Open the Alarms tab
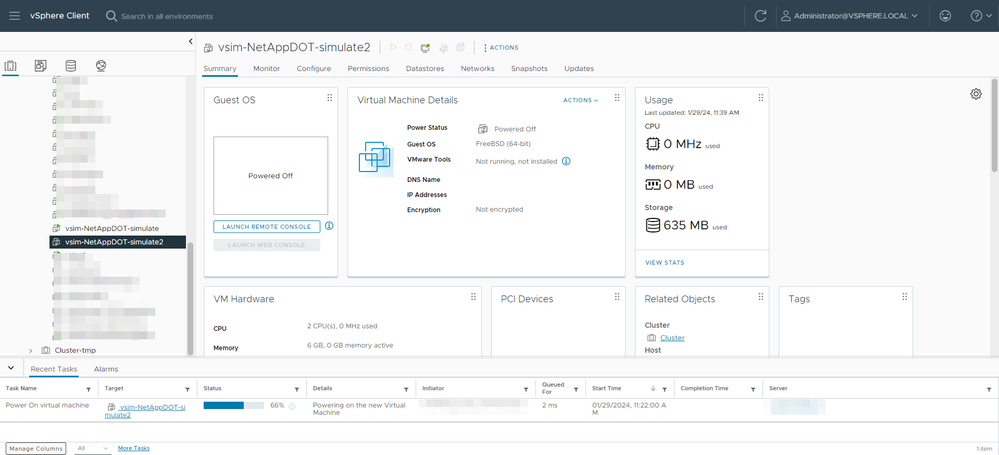Viewport: 999px width, 455px height. click(106, 369)
